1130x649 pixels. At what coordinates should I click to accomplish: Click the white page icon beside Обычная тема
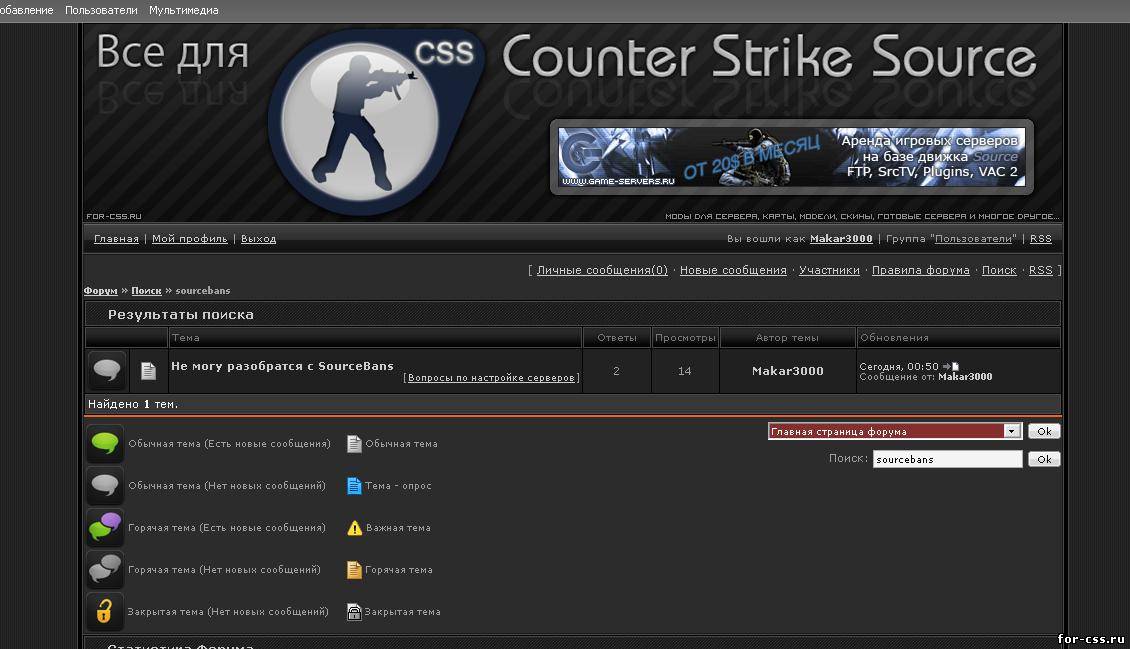pos(354,444)
